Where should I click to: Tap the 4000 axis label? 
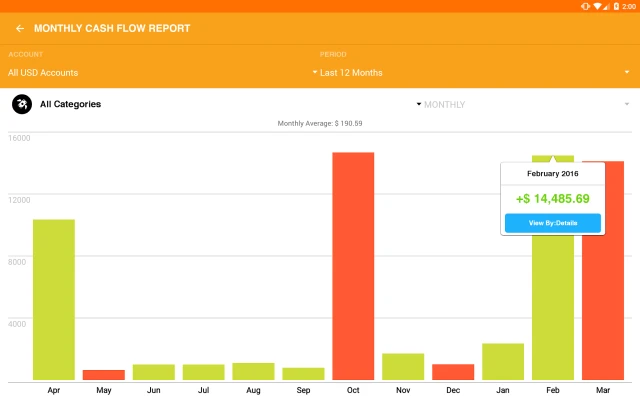click(x=17, y=324)
